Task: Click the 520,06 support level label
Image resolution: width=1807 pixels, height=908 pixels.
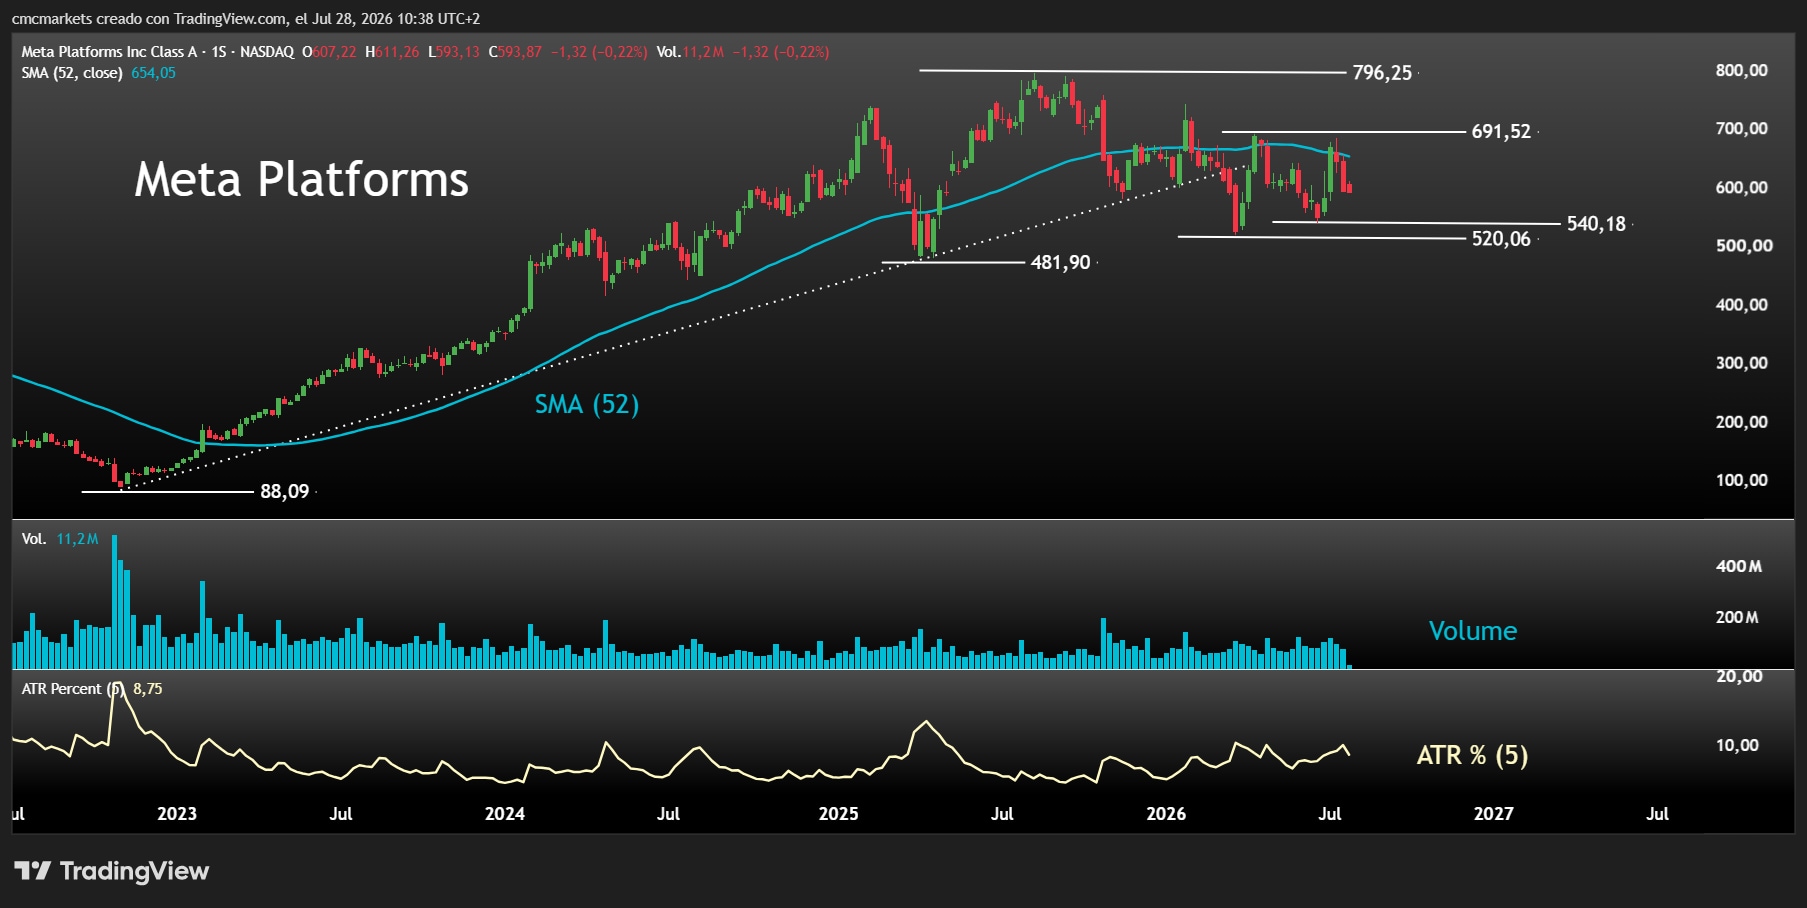Action: (x=1501, y=239)
